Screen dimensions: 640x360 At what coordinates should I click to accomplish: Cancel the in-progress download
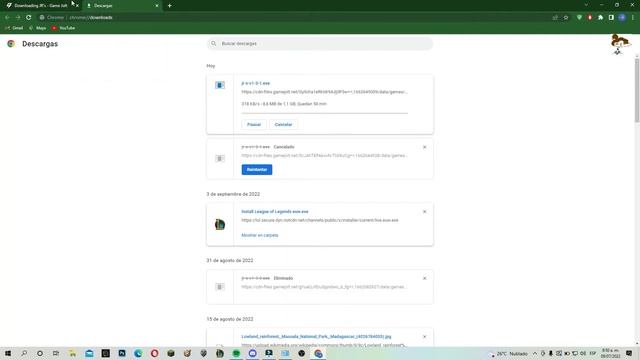pos(283,124)
